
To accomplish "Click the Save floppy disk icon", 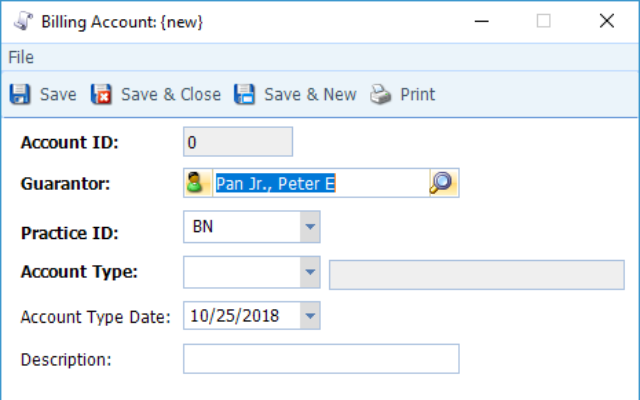I will point(20,94).
